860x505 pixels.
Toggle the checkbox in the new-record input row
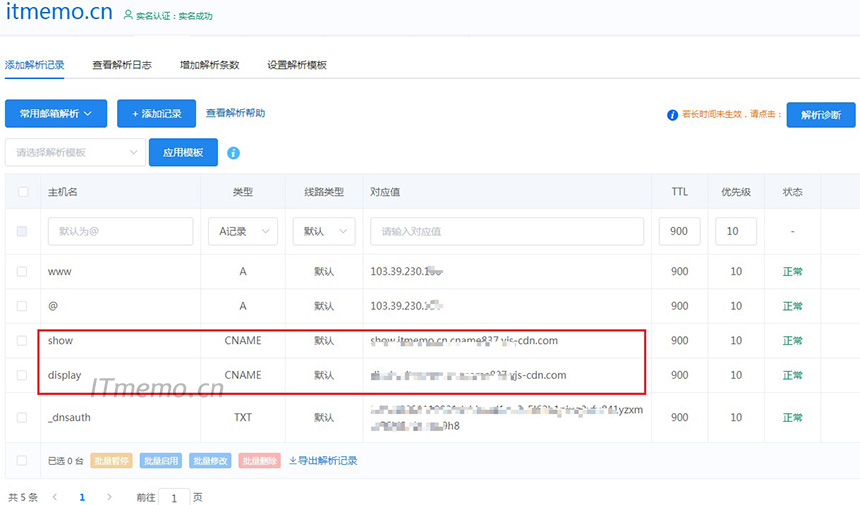(22, 231)
